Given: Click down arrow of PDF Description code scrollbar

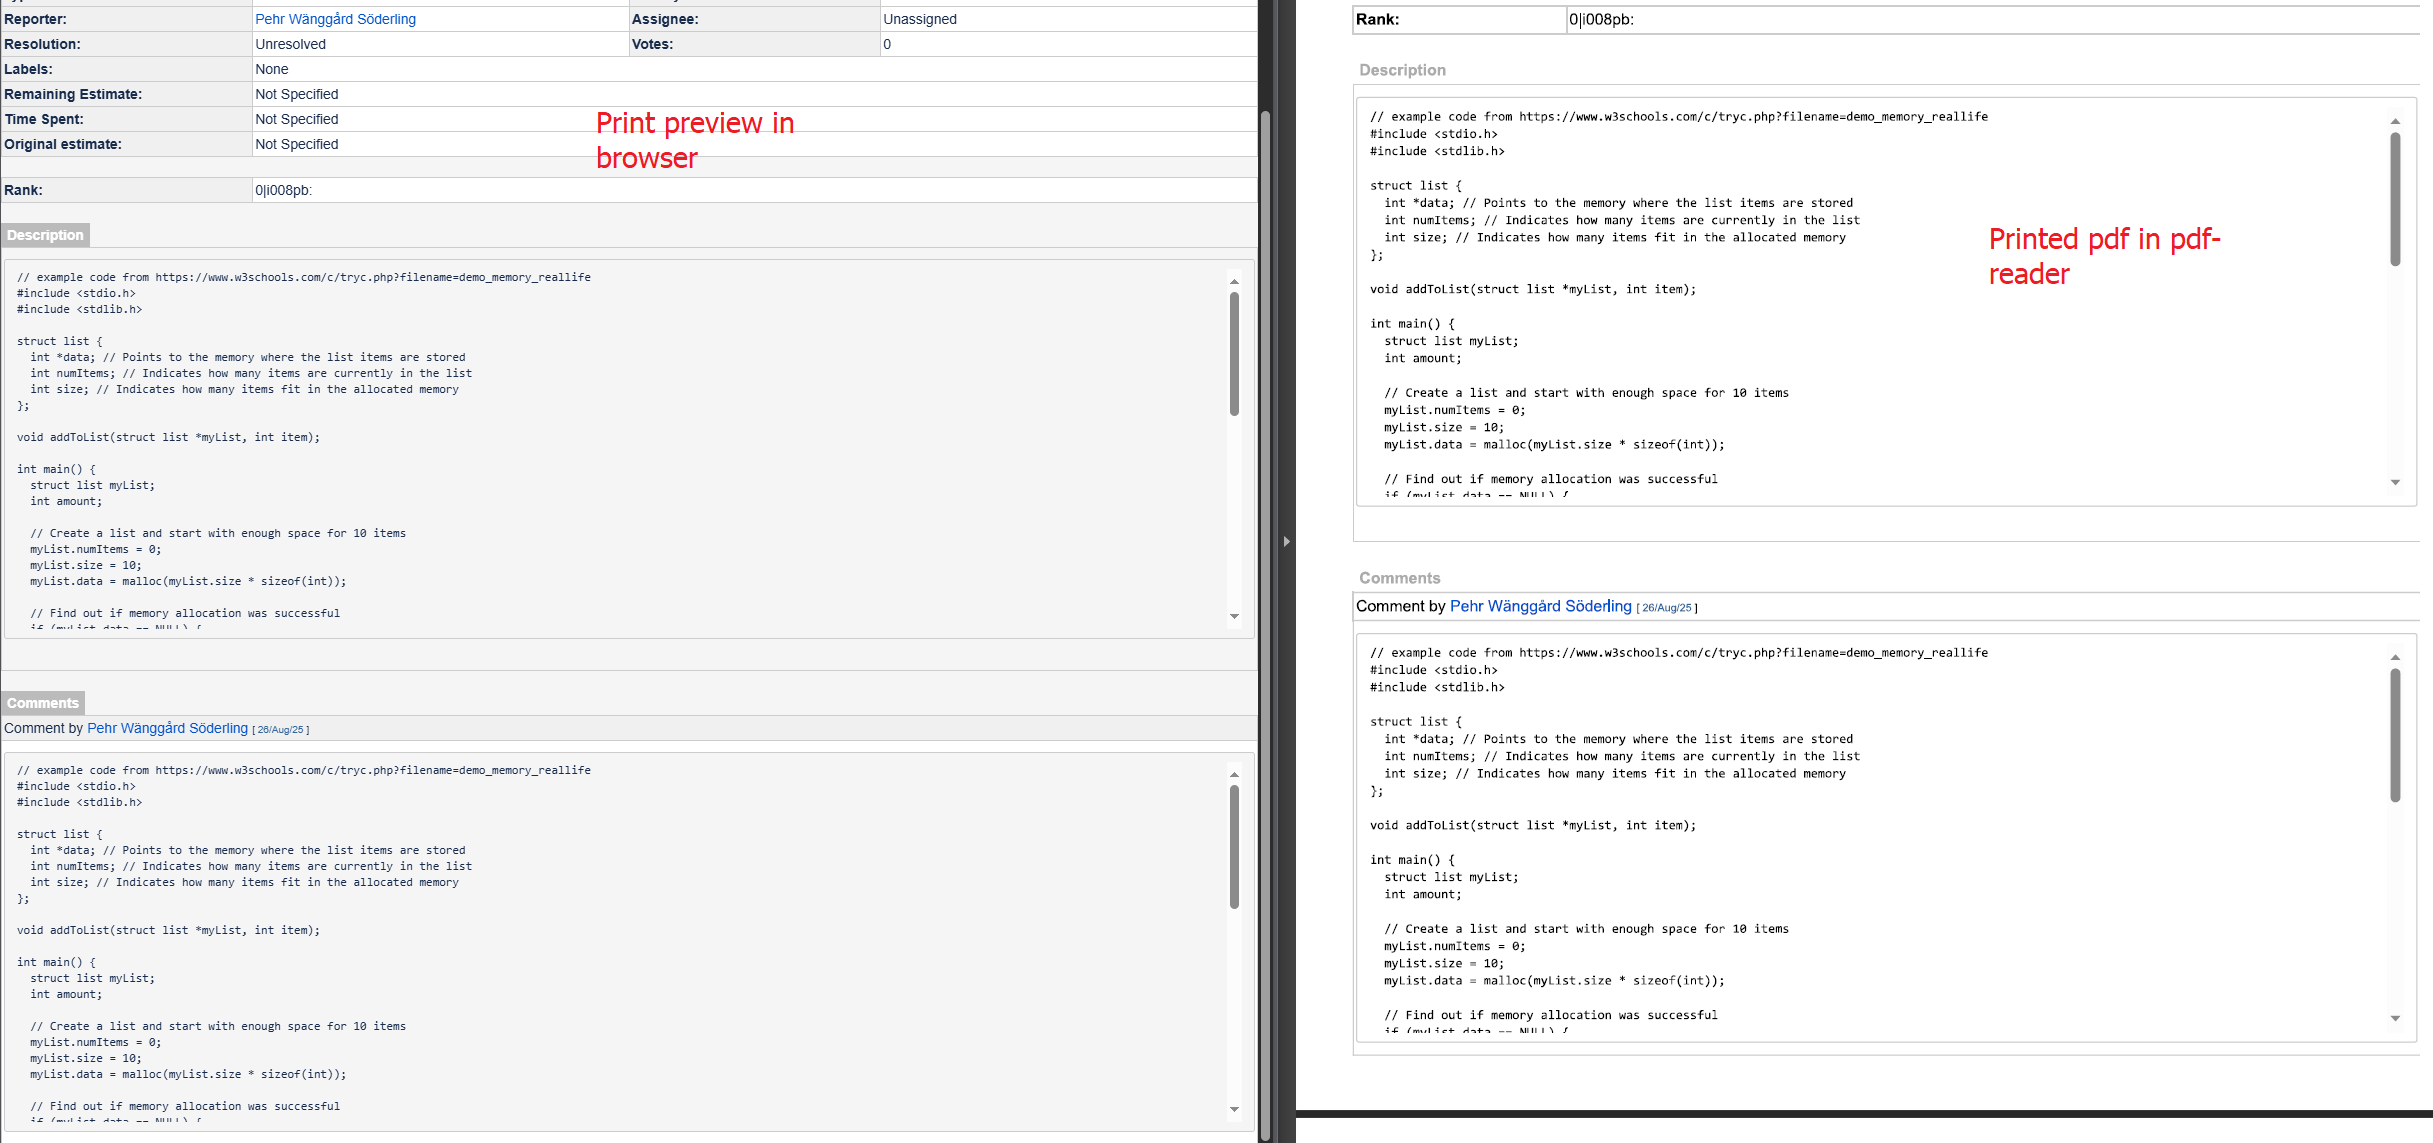Looking at the screenshot, I should [x=2395, y=482].
